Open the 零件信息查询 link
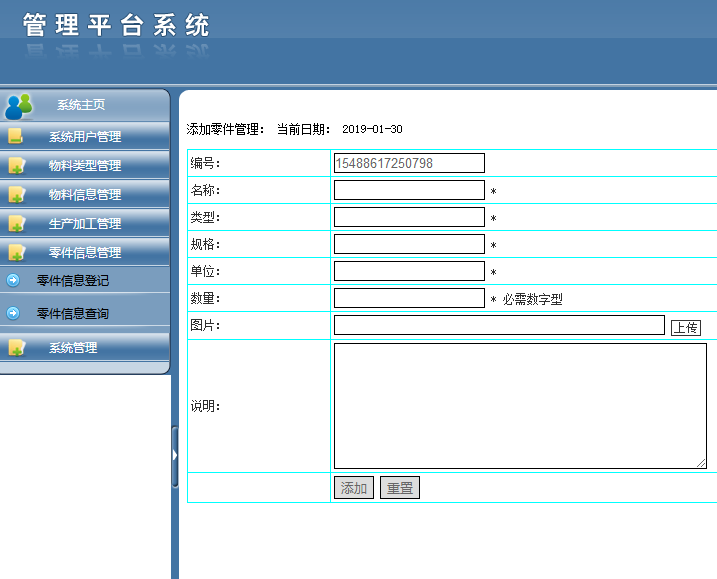The width and height of the screenshot is (717, 579). tap(73, 314)
